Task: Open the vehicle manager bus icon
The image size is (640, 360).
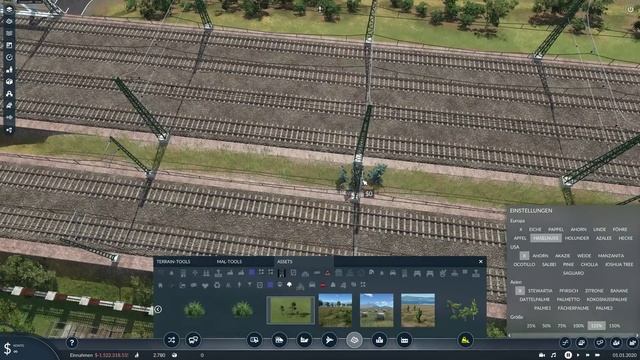Action: point(193,340)
